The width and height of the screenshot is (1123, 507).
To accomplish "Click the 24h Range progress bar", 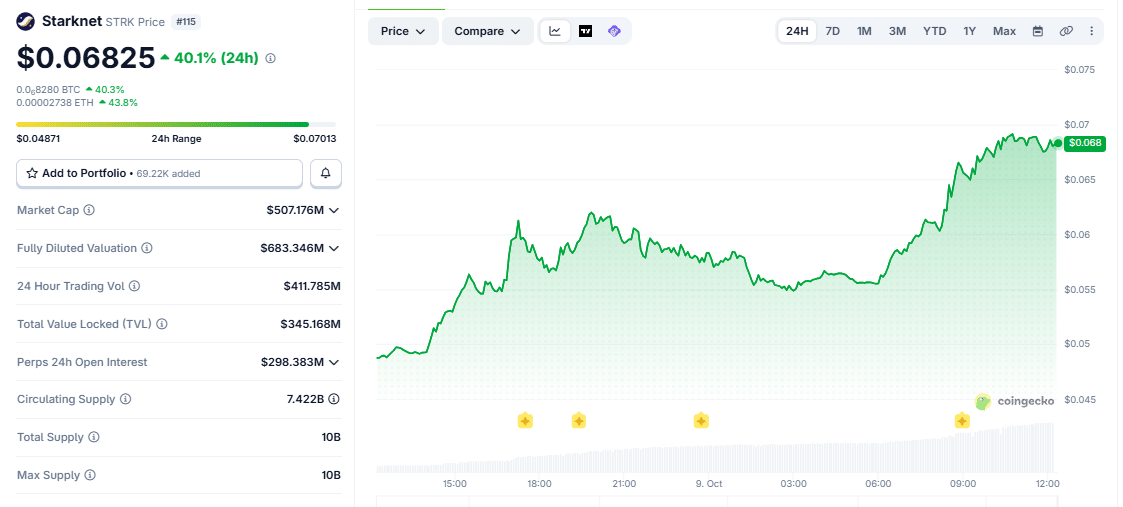I will [x=176, y=125].
